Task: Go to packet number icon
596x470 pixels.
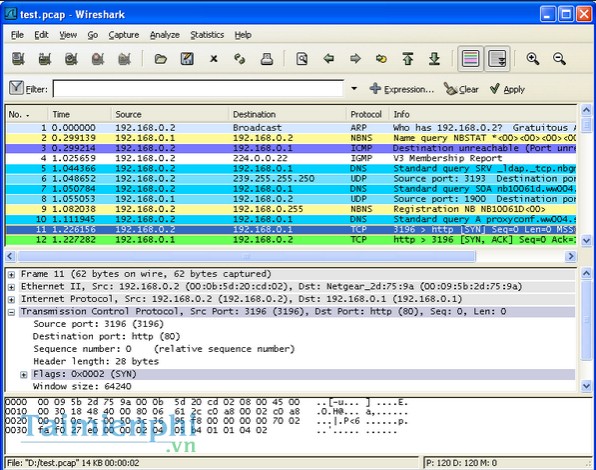Action: (381, 59)
